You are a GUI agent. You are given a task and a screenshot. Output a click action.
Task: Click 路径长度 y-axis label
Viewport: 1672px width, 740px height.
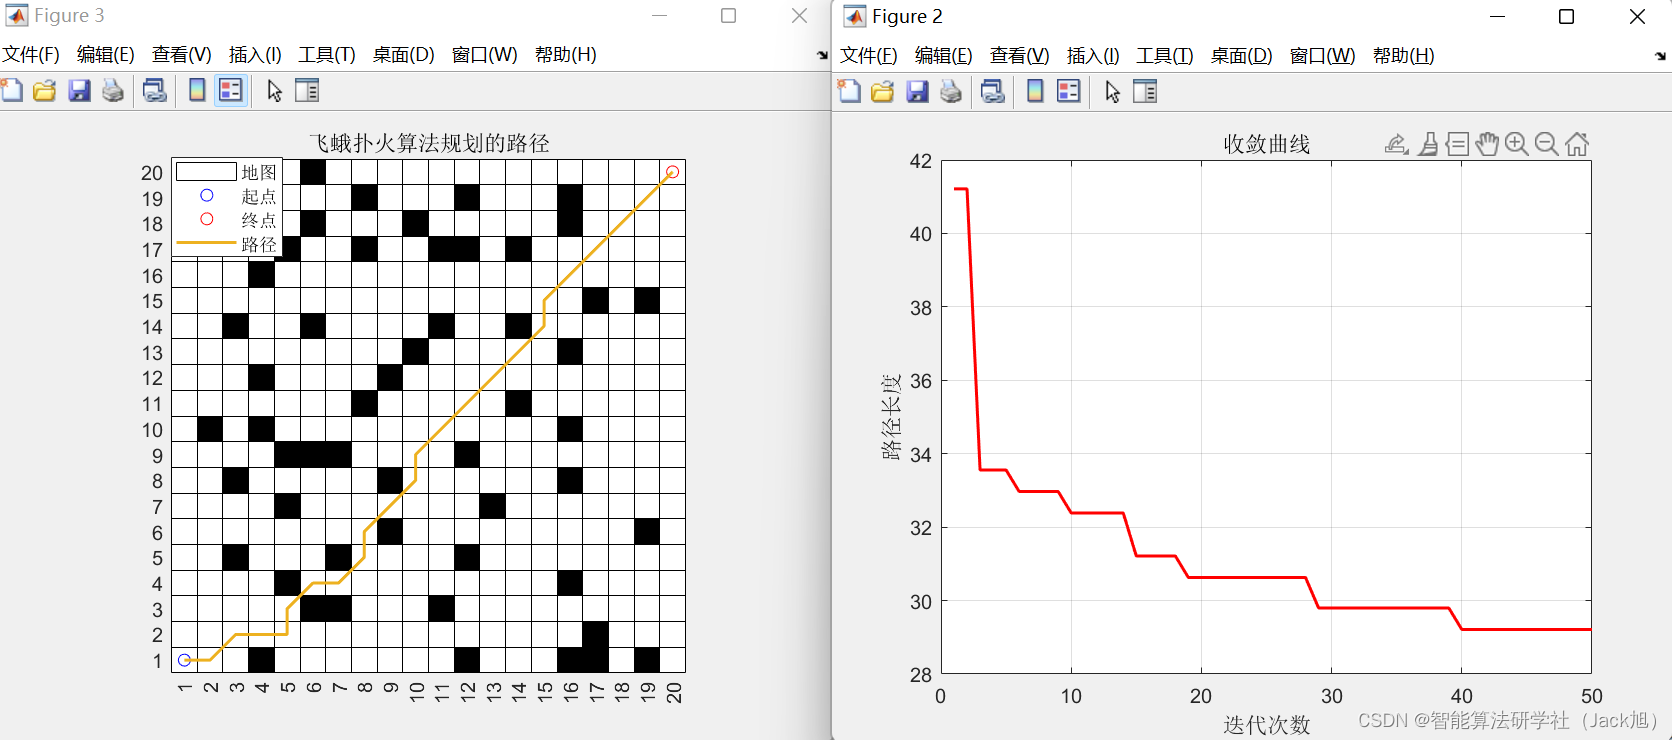coord(891,417)
